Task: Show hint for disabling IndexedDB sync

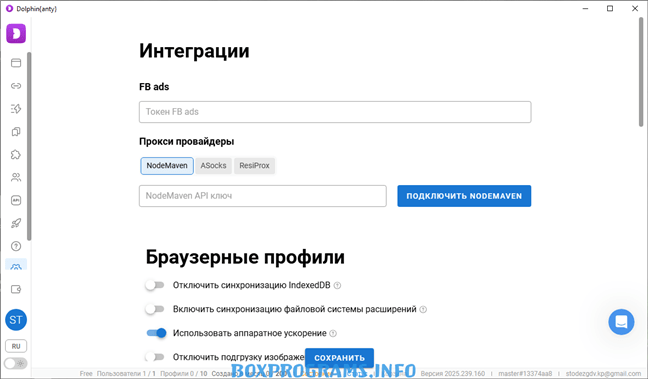Action: point(337,286)
